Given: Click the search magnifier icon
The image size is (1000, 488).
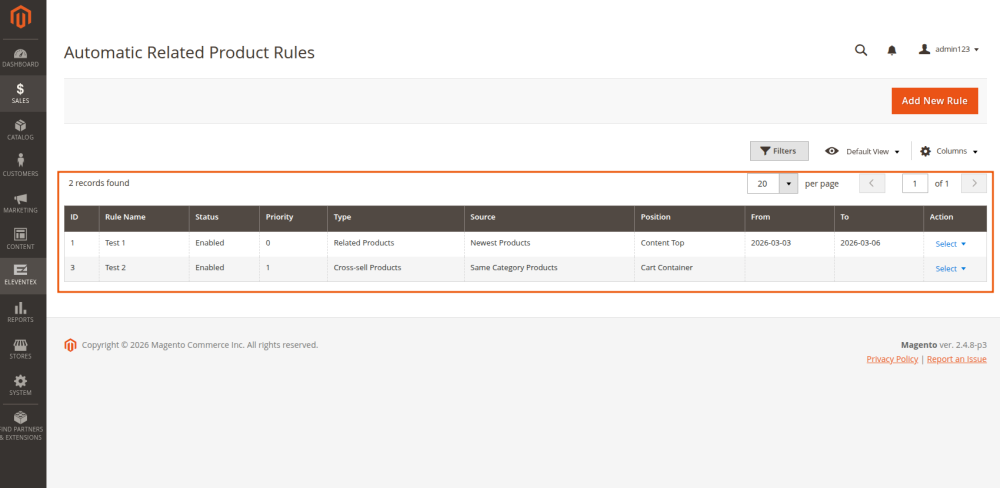Looking at the screenshot, I should [x=860, y=50].
